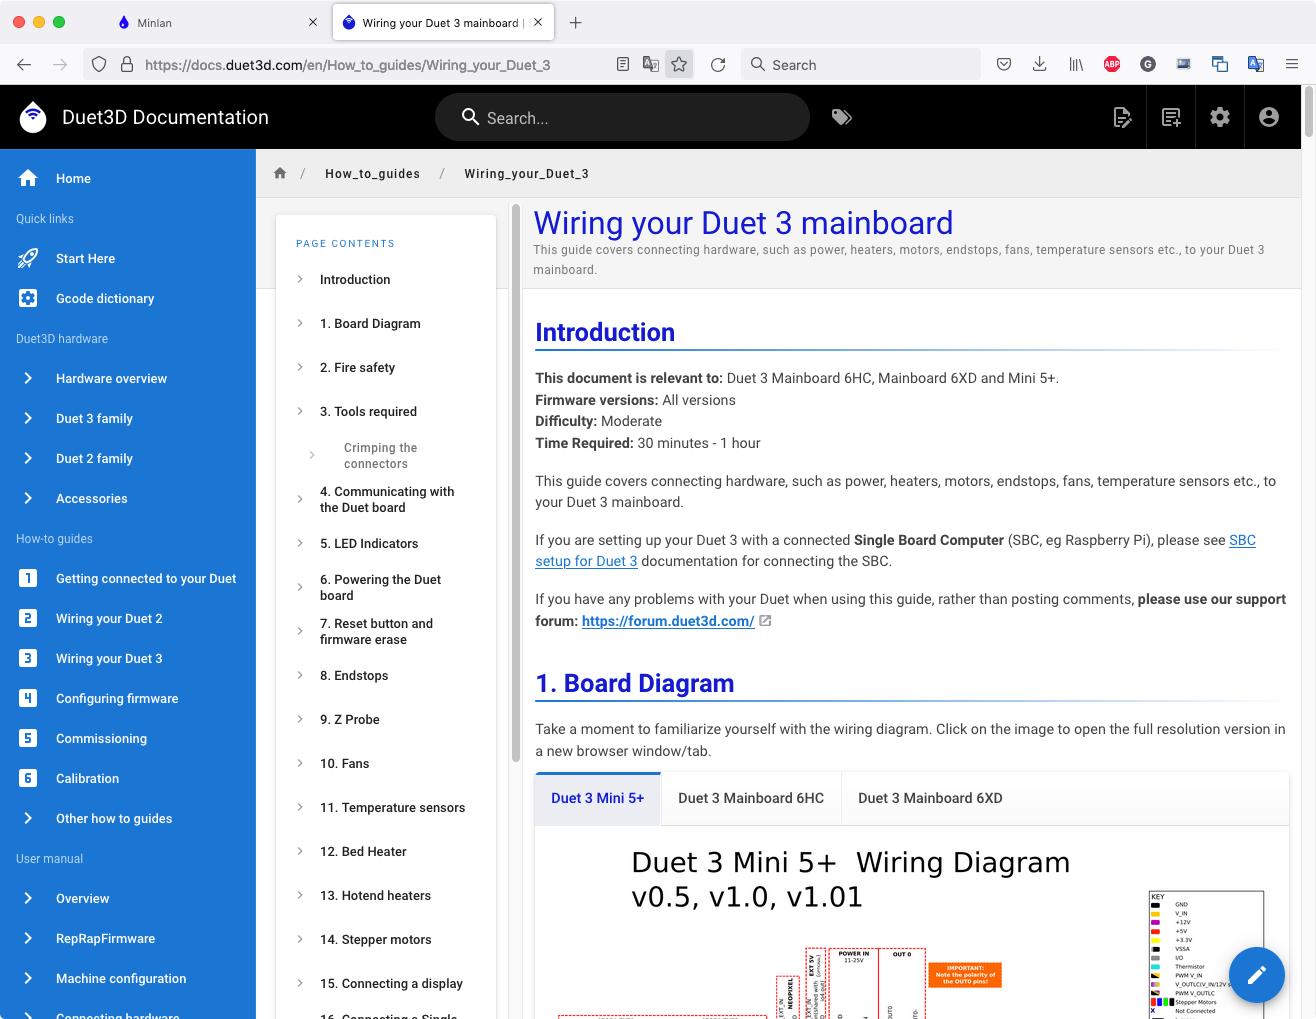Click the numbered 1 icon beside Getting connected
The width and height of the screenshot is (1316, 1019).
pyautogui.click(x=28, y=578)
